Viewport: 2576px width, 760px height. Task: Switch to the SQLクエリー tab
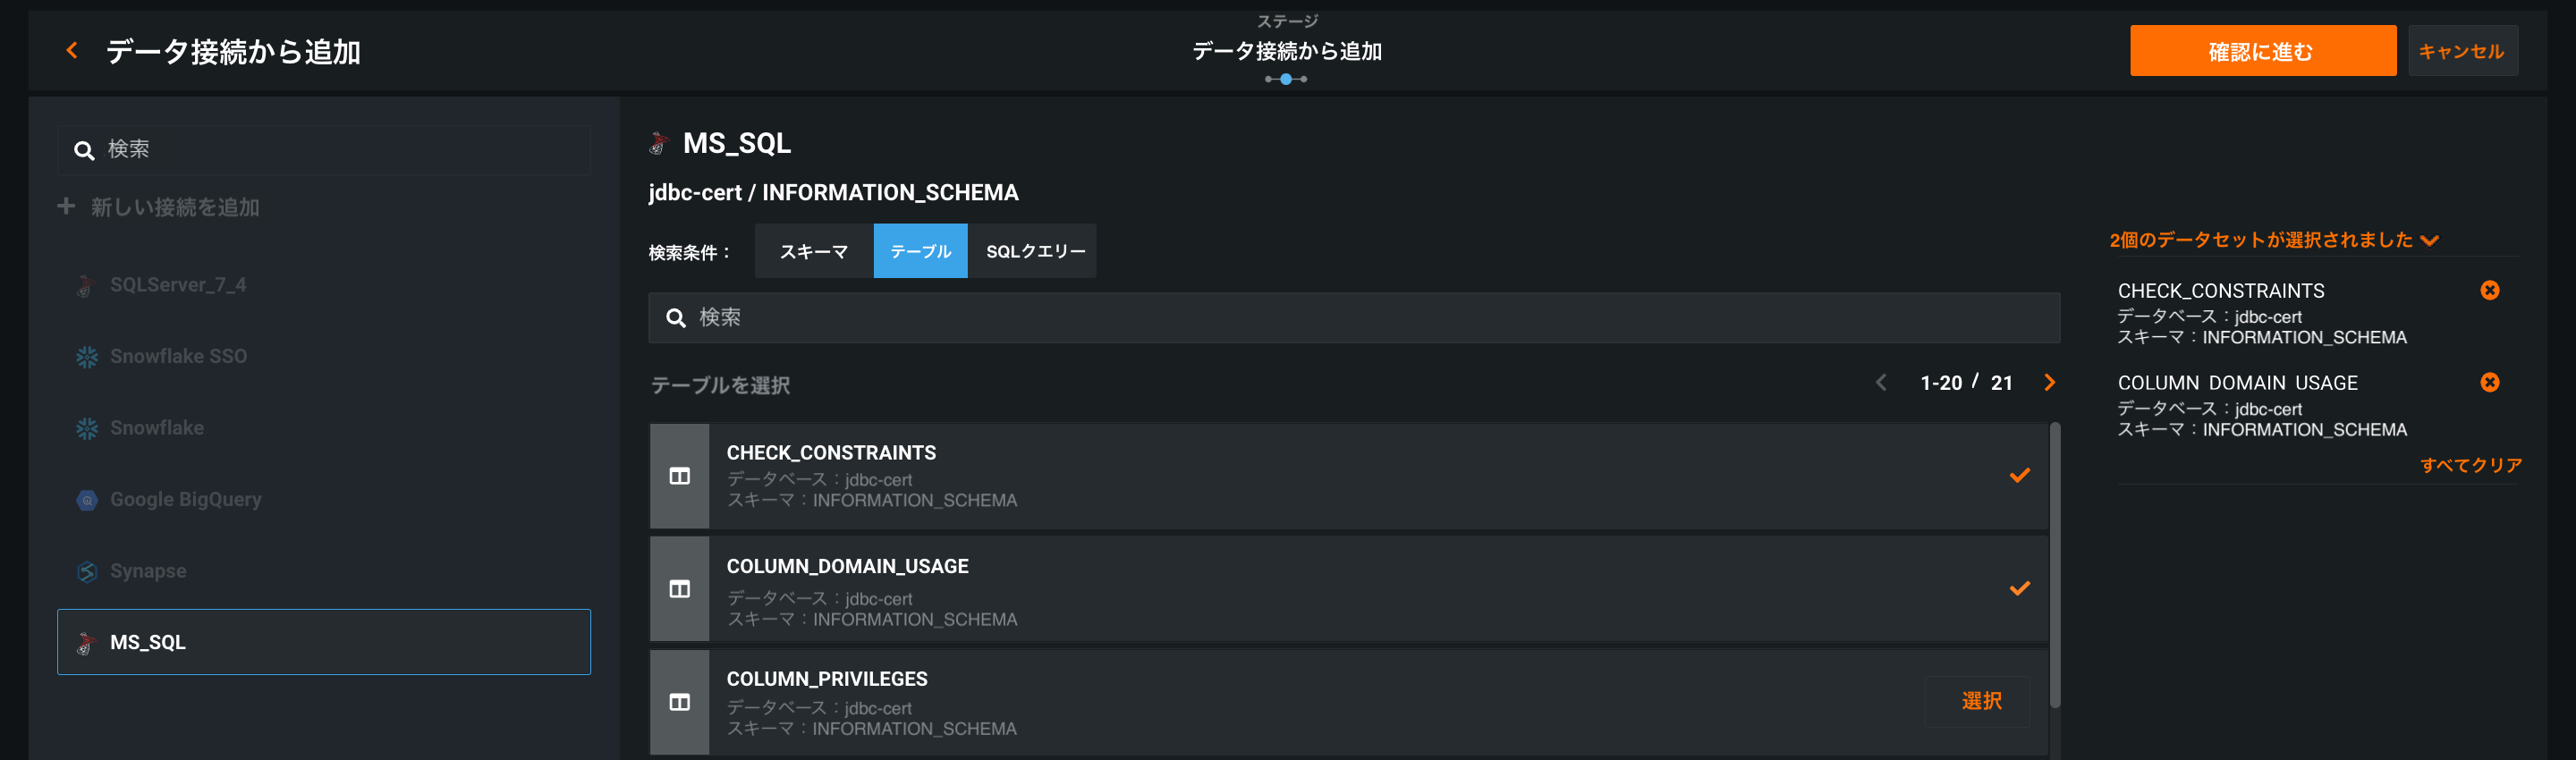[x=1035, y=251]
